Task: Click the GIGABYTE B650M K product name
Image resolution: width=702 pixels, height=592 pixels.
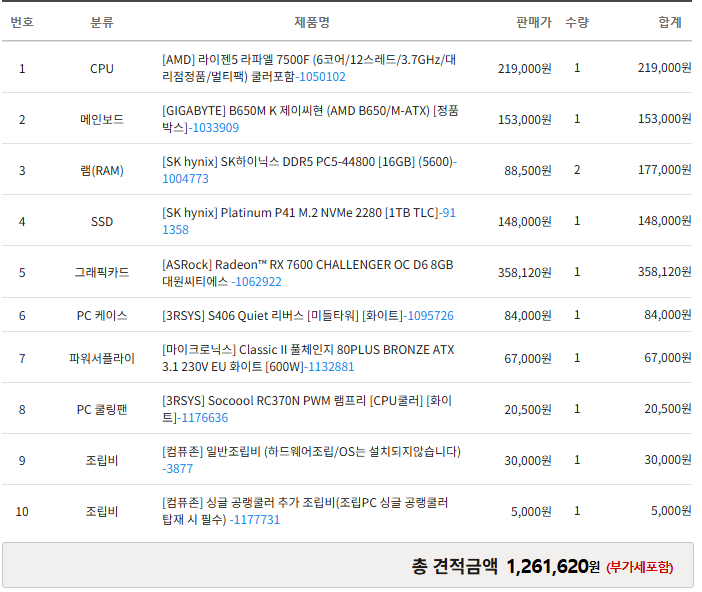Action: tap(310, 119)
